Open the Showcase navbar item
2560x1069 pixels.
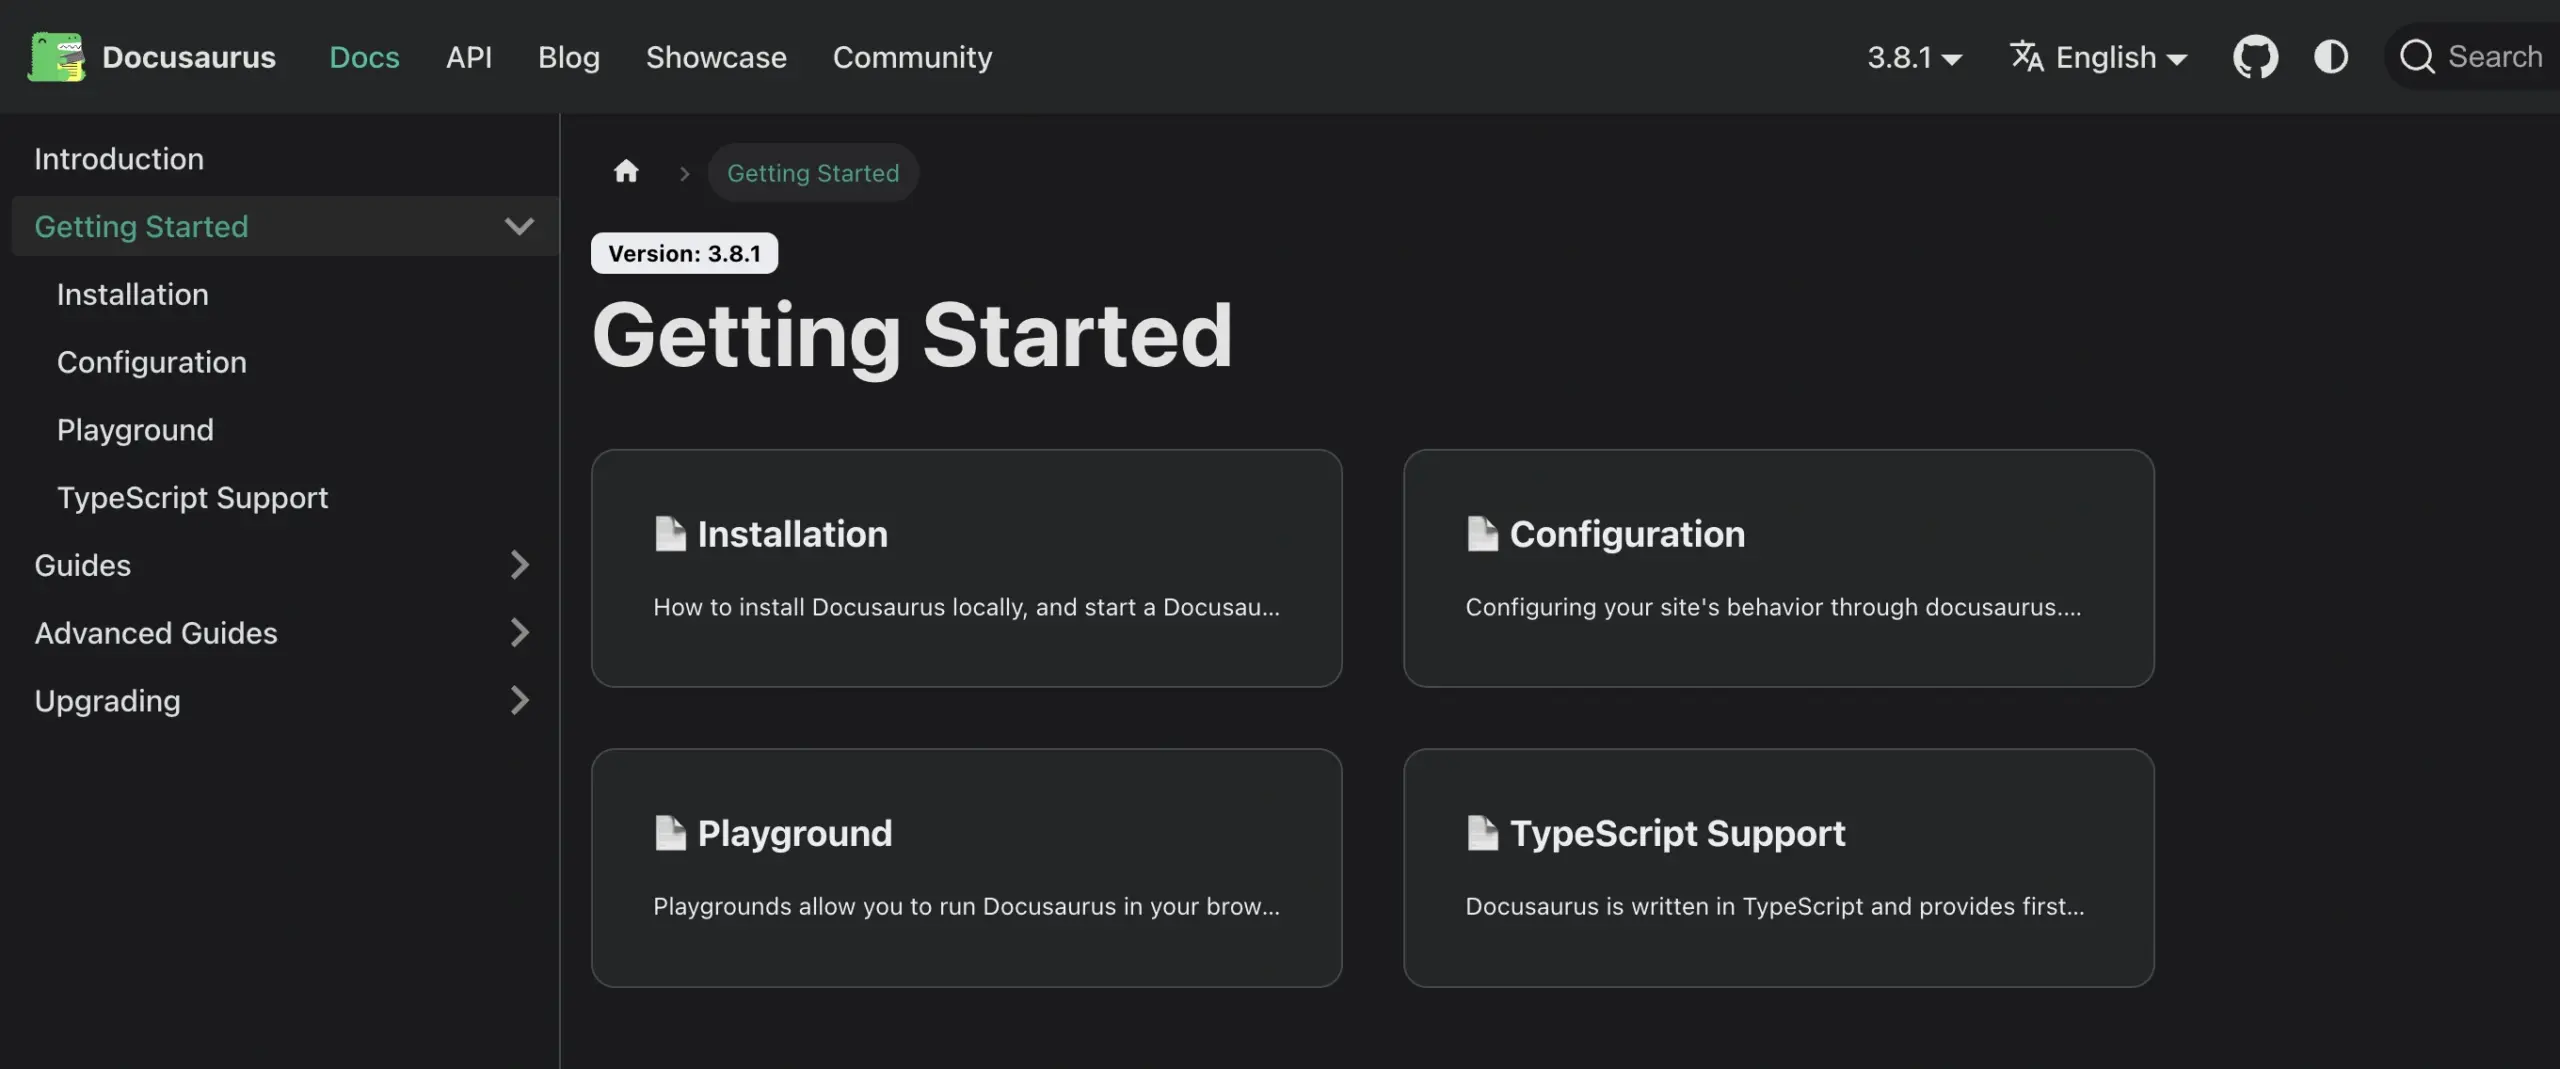(716, 57)
